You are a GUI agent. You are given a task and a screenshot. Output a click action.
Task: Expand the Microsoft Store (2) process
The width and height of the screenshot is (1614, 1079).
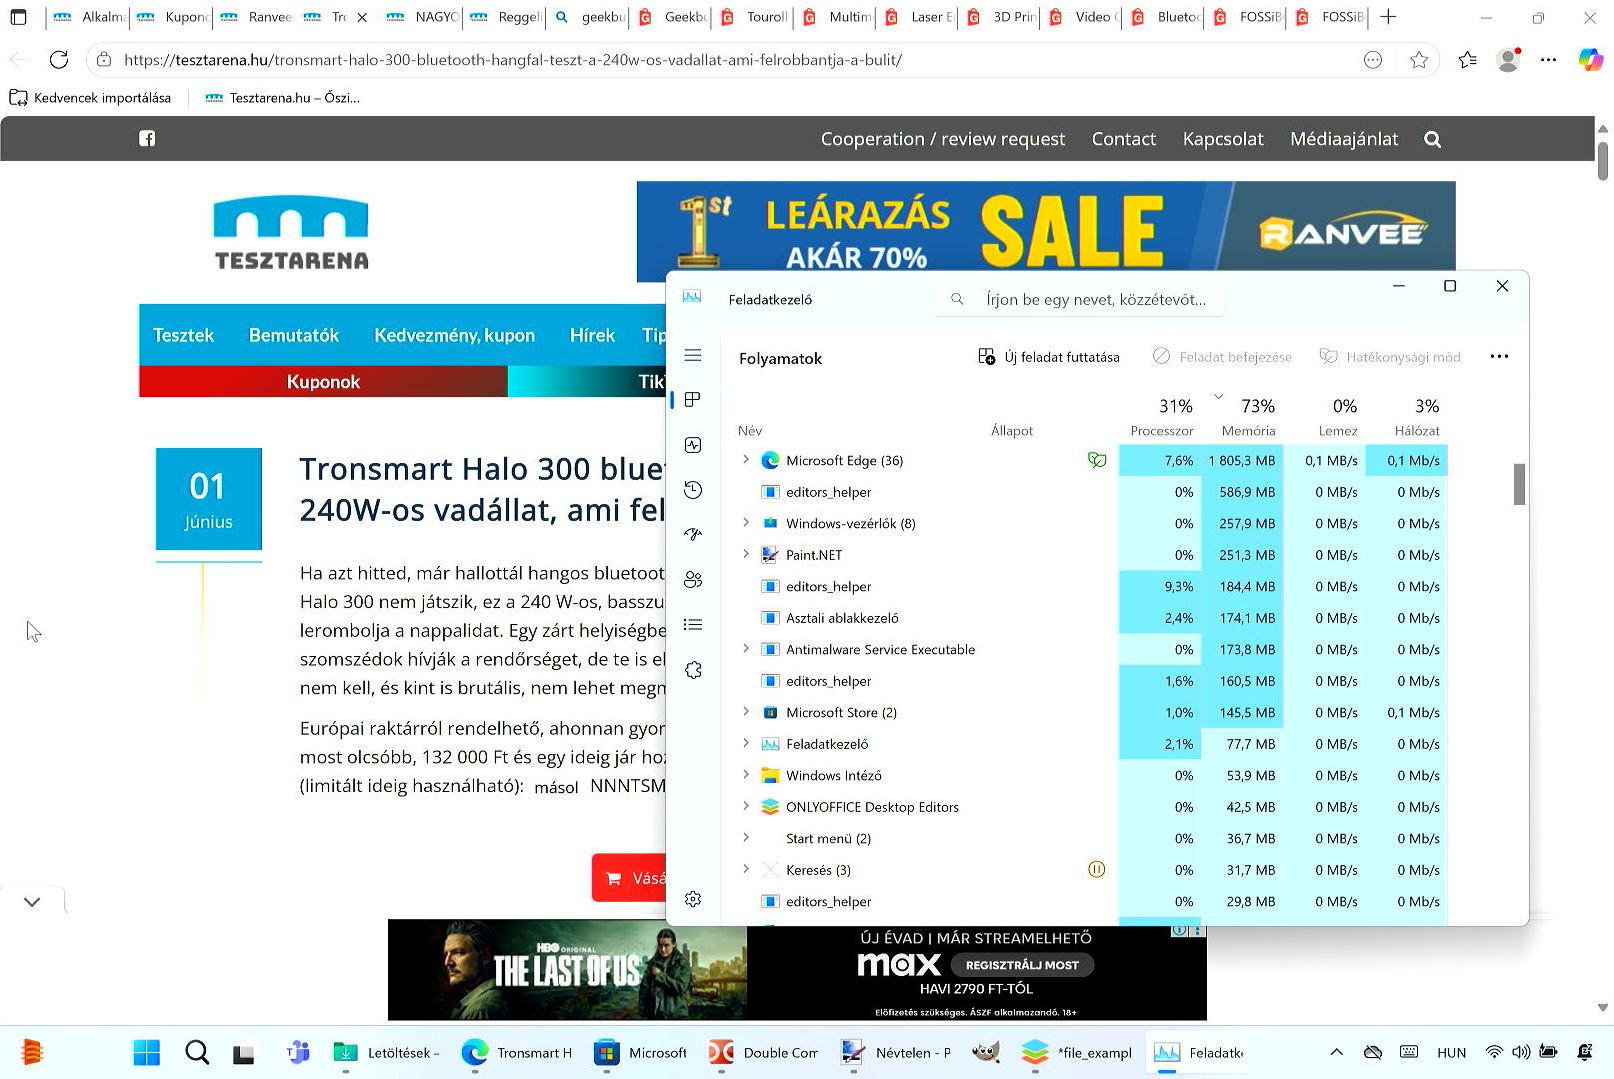[x=746, y=712]
